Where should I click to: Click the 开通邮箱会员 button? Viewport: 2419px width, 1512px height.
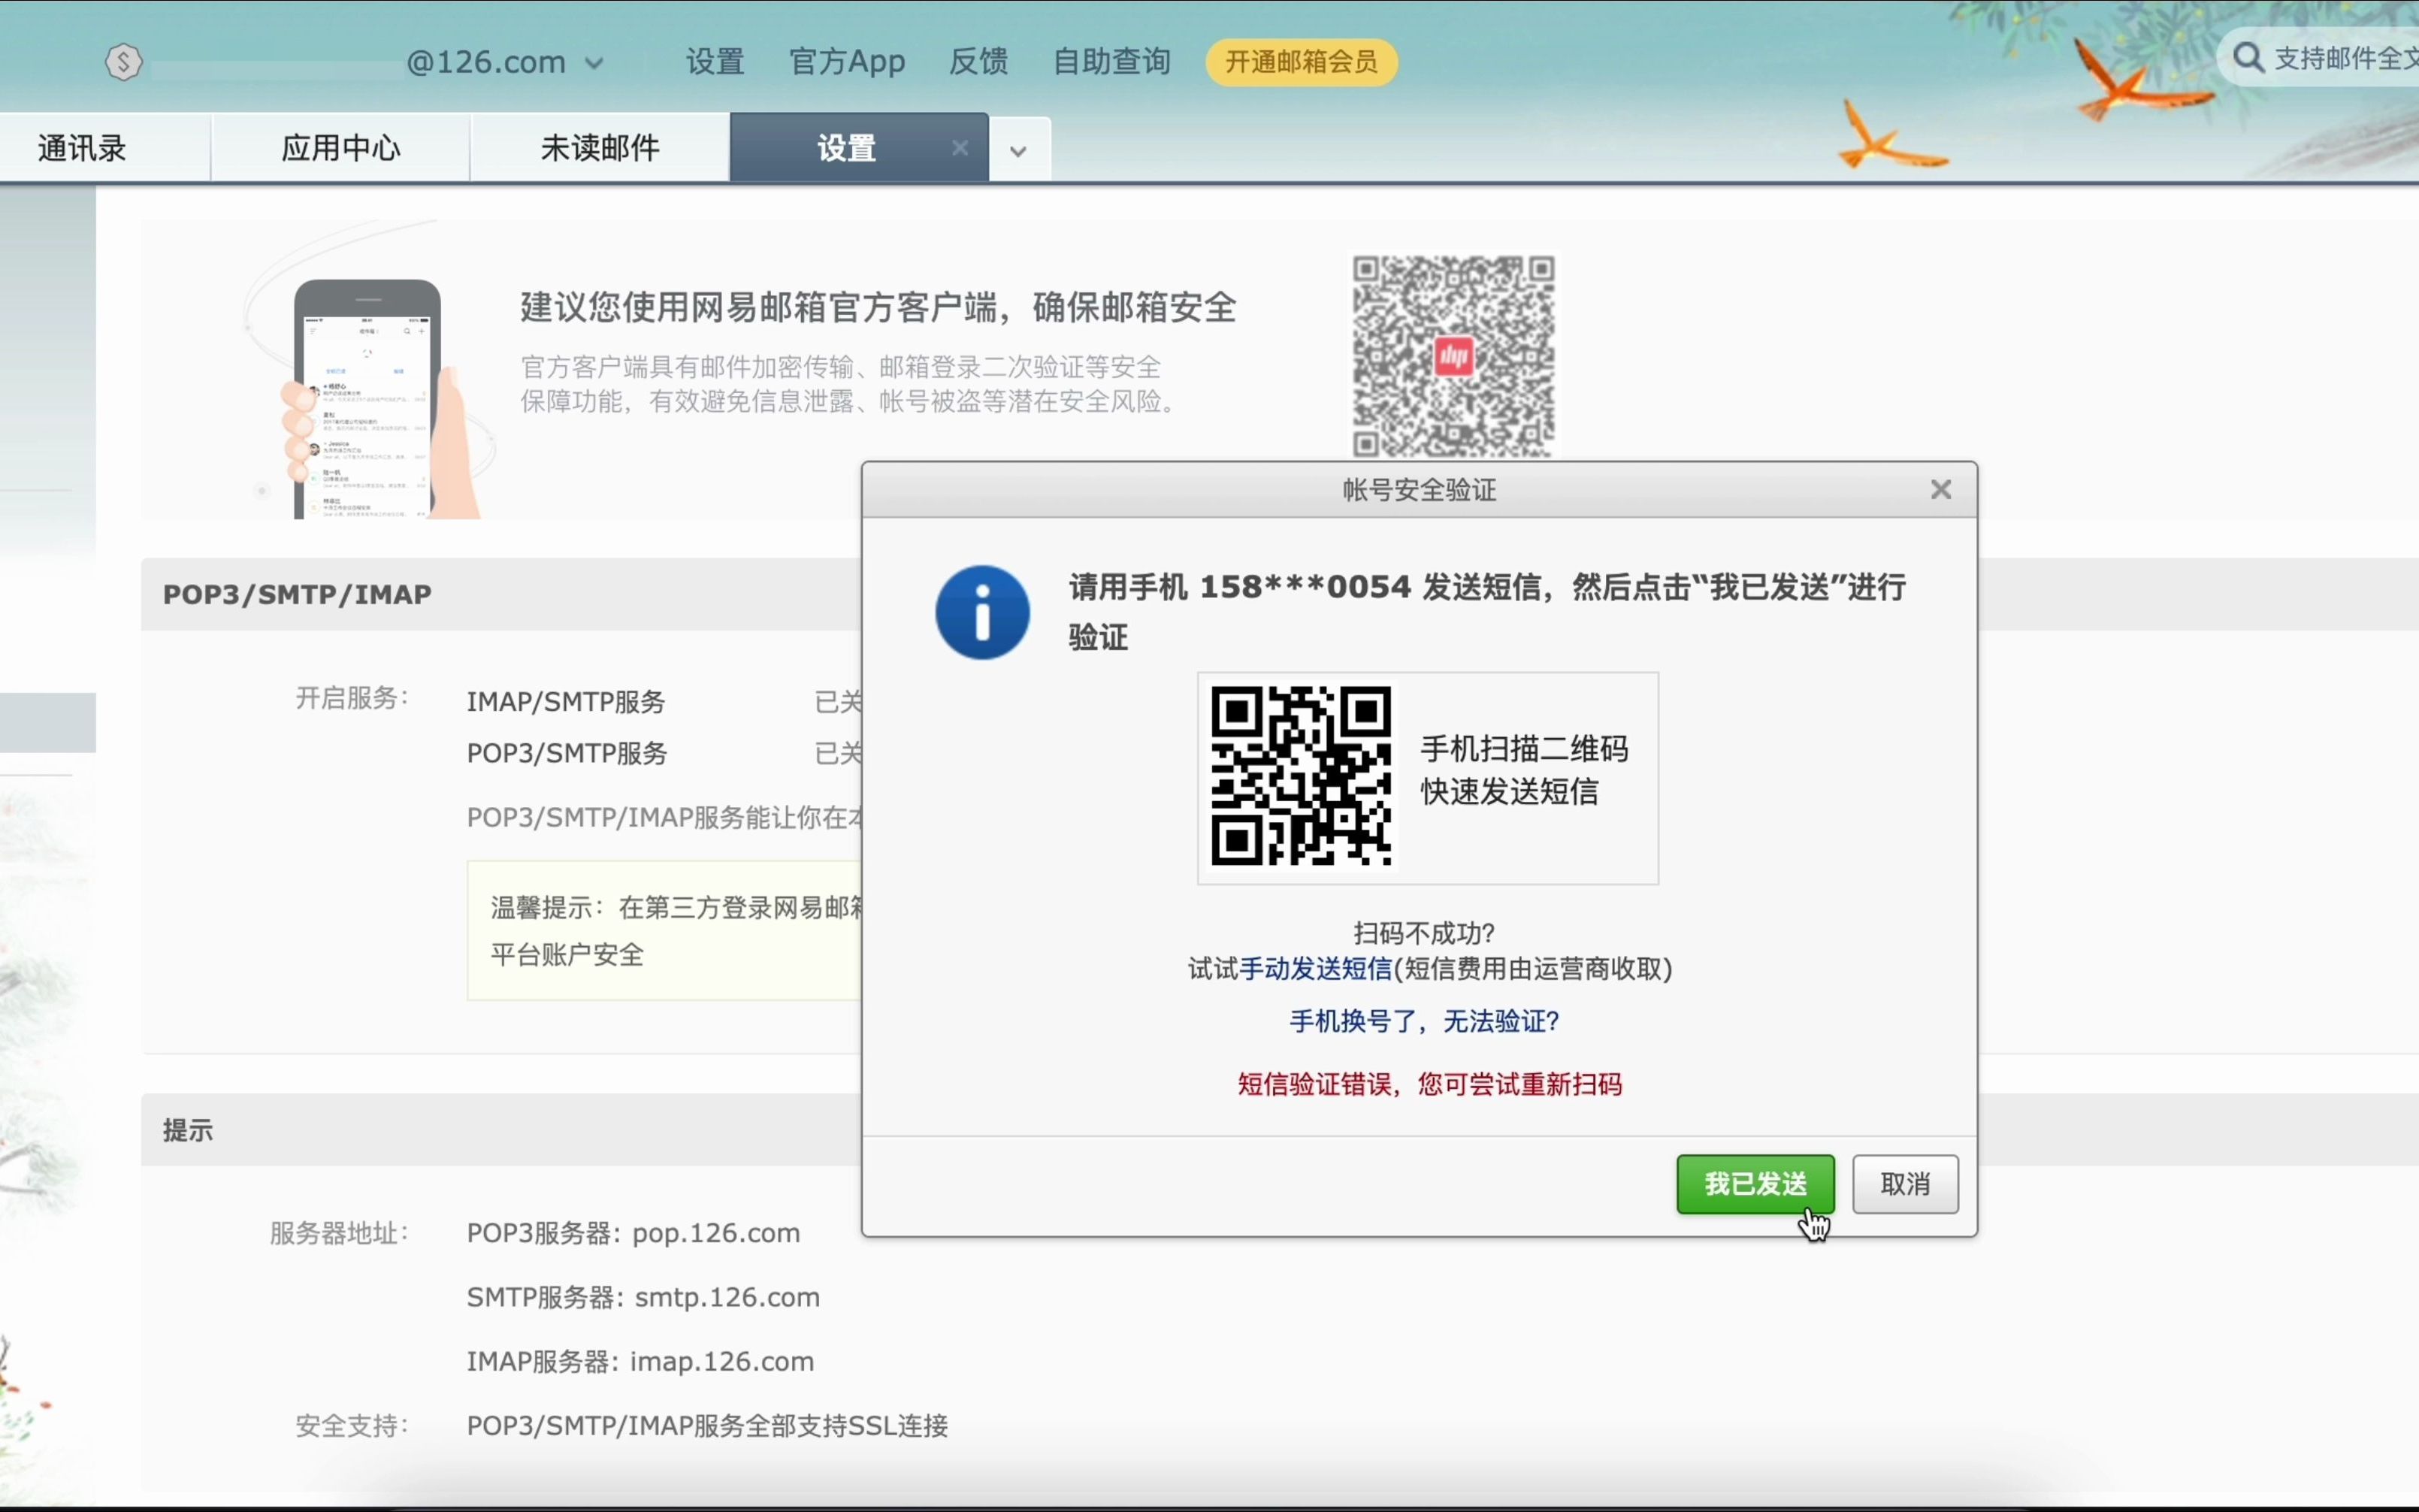pyautogui.click(x=1301, y=62)
